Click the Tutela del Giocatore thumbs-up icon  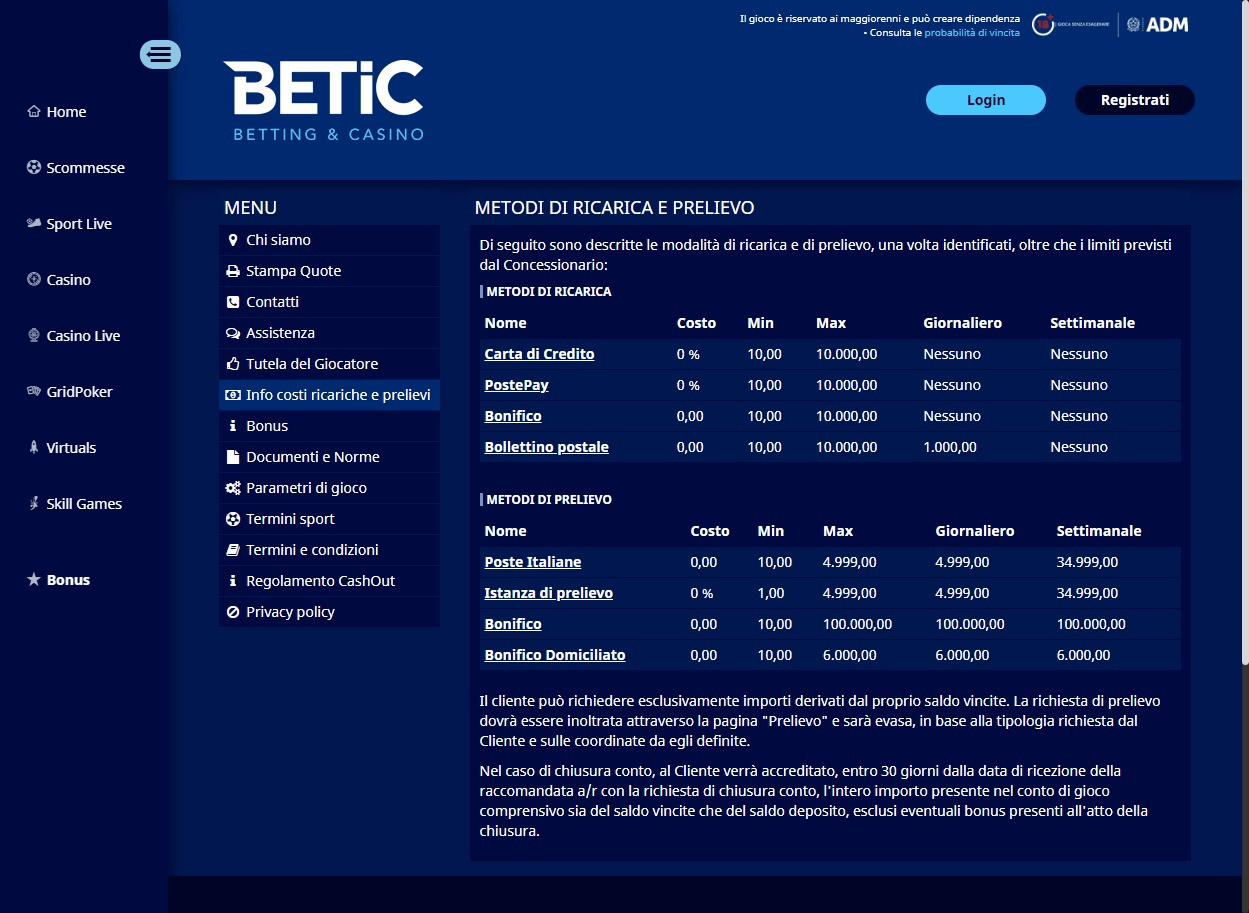(233, 364)
